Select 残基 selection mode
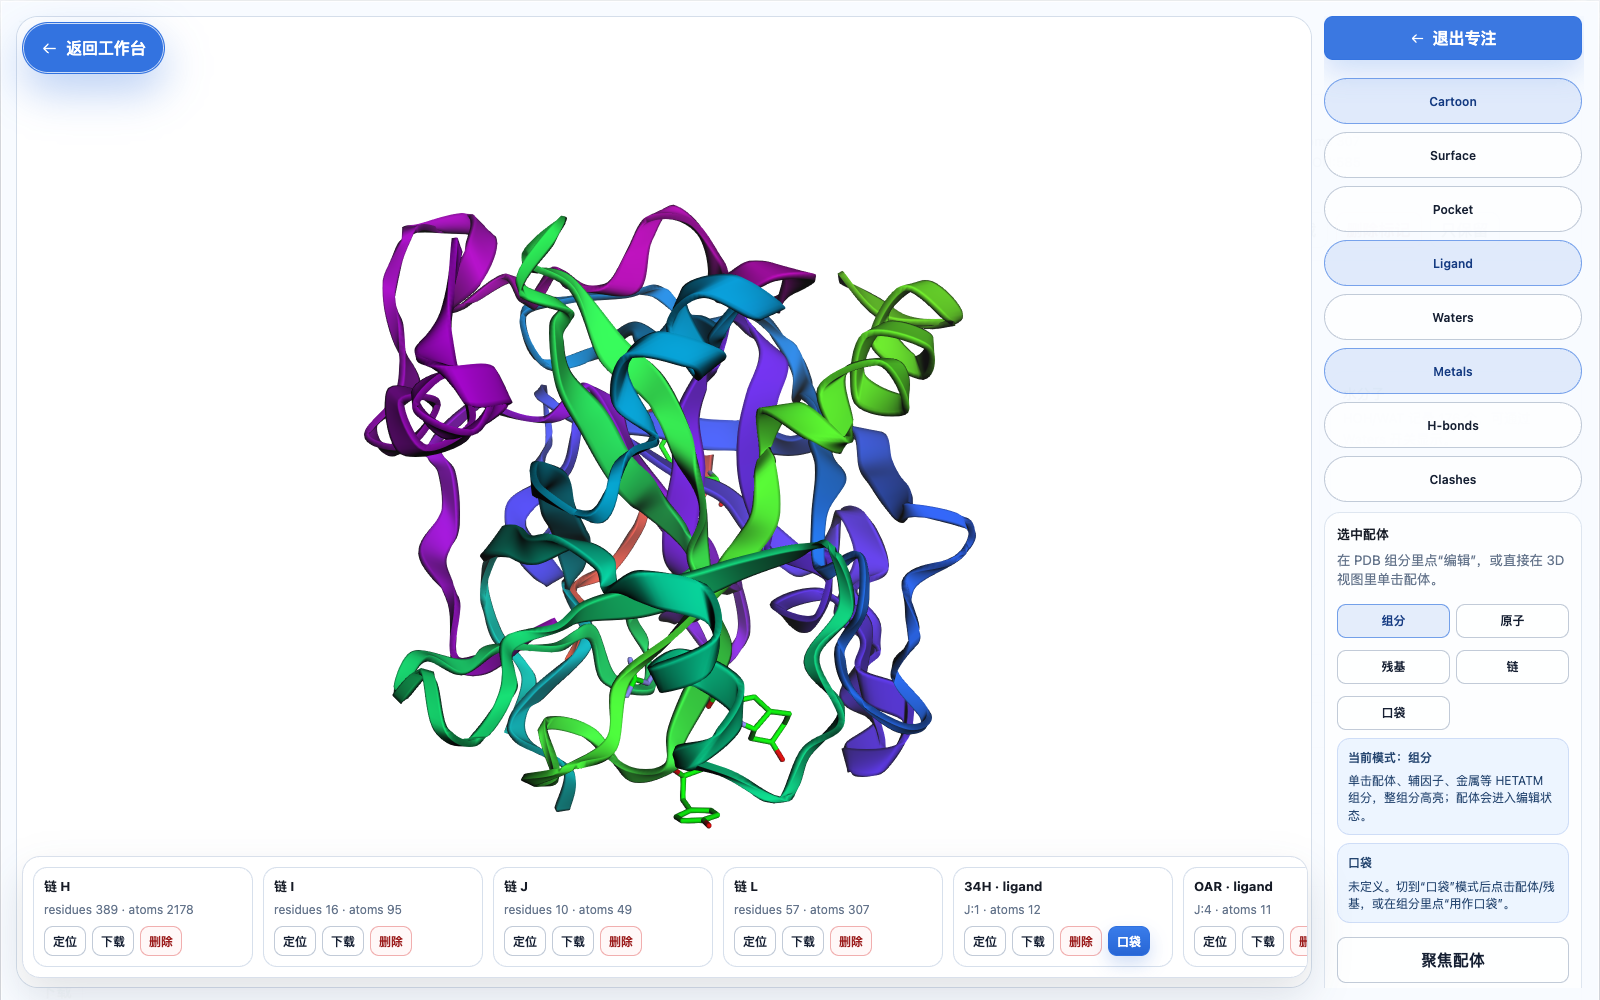The image size is (1600, 1000). pyautogui.click(x=1393, y=667)
